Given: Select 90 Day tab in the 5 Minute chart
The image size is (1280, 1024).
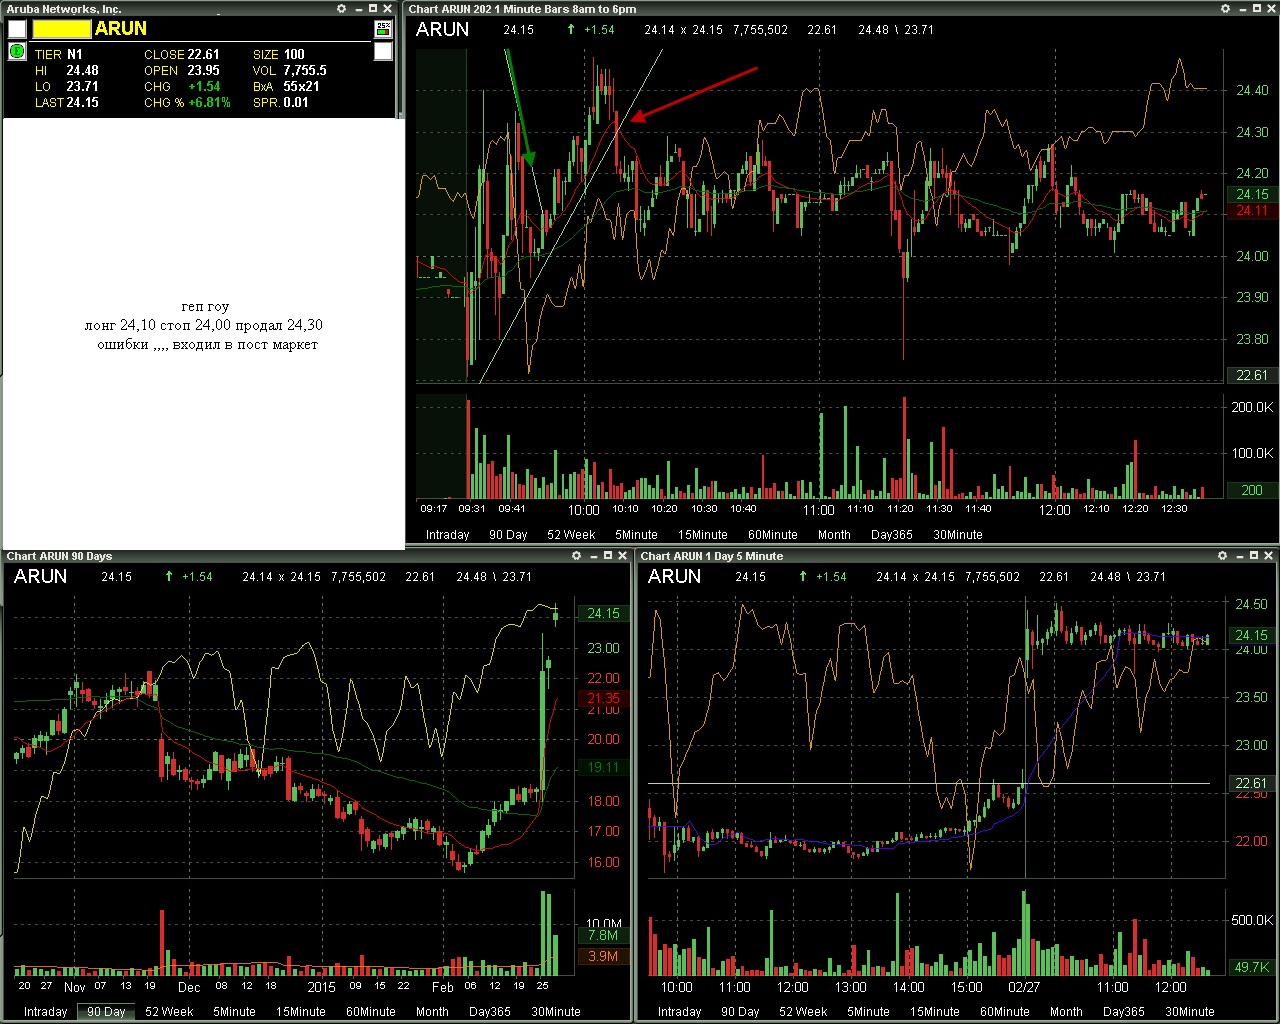Looking at the screenshot, I should (740, 1012).
